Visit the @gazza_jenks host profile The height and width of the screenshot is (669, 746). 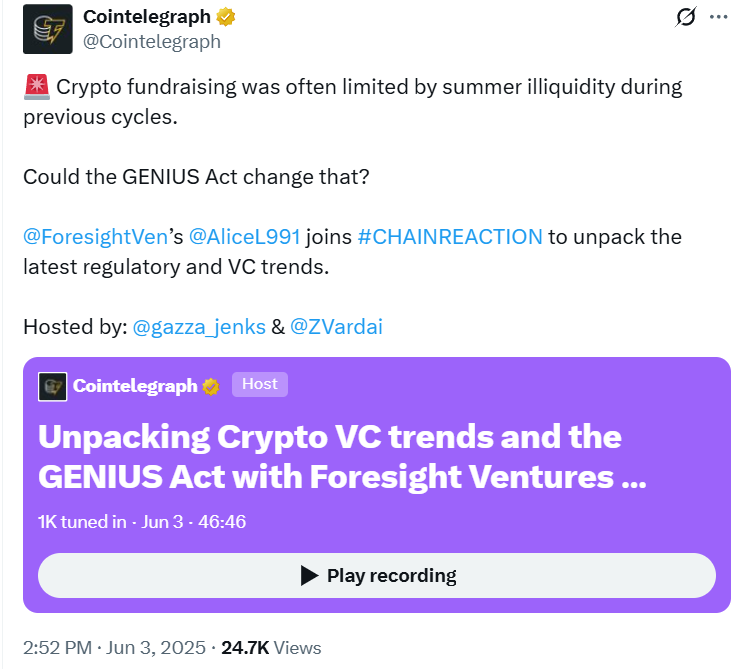[x=199, y=327]
